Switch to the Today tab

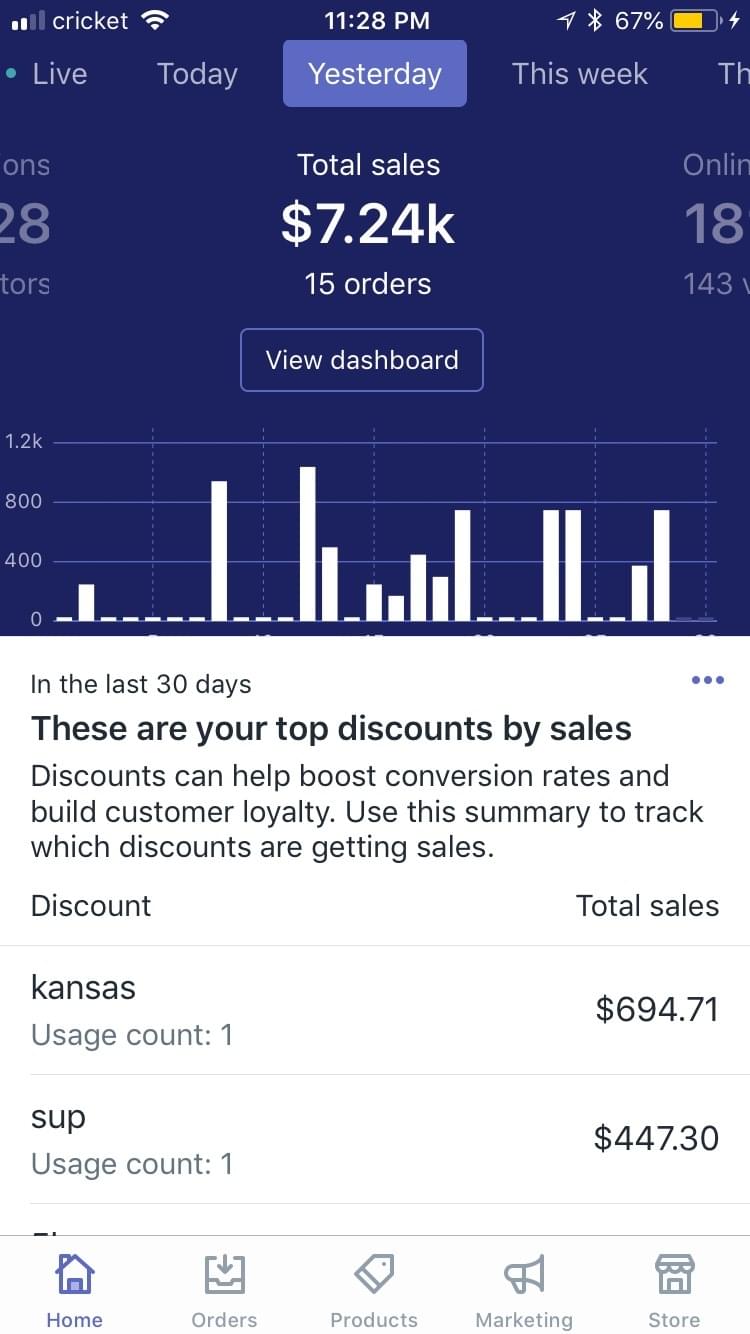(x=197, y=74)
